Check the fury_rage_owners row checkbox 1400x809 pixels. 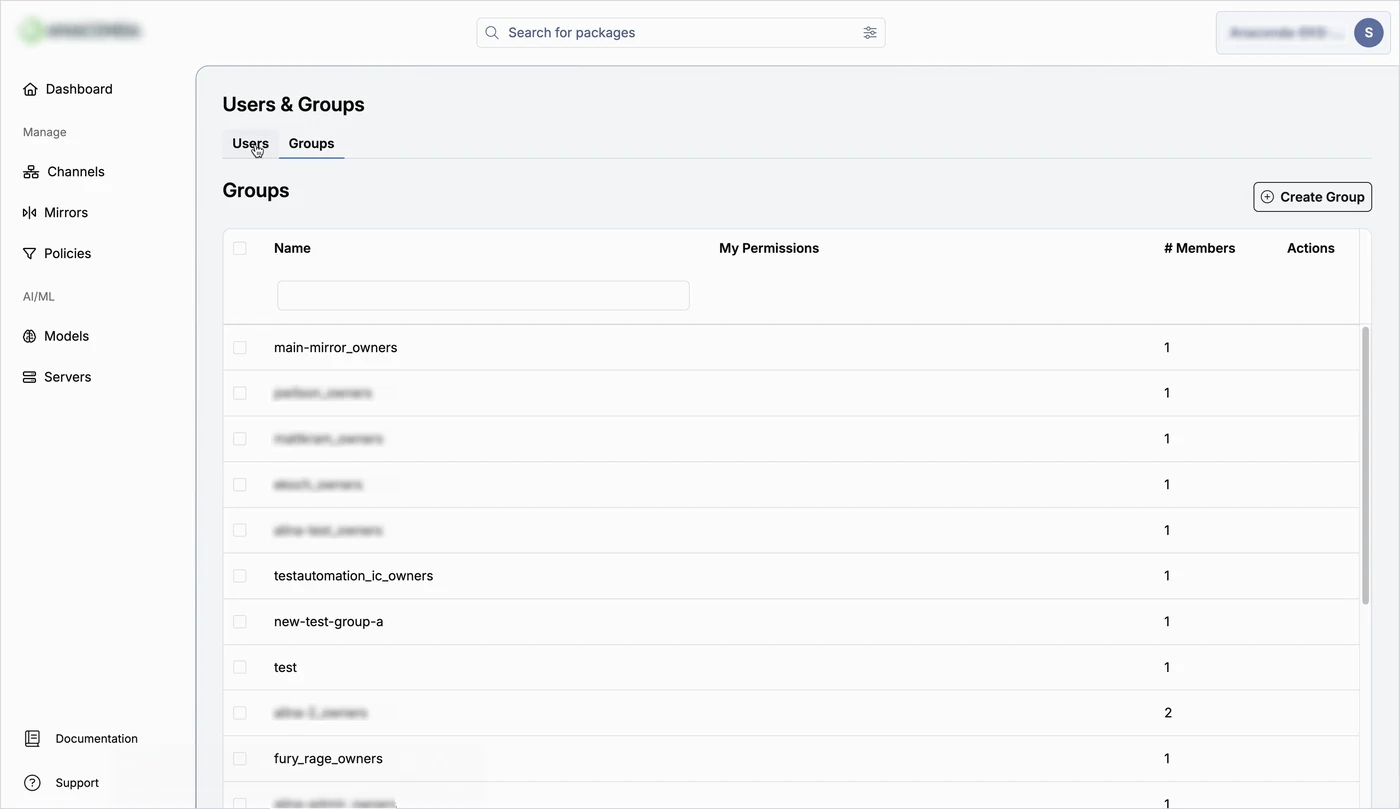tap(240, 759)
